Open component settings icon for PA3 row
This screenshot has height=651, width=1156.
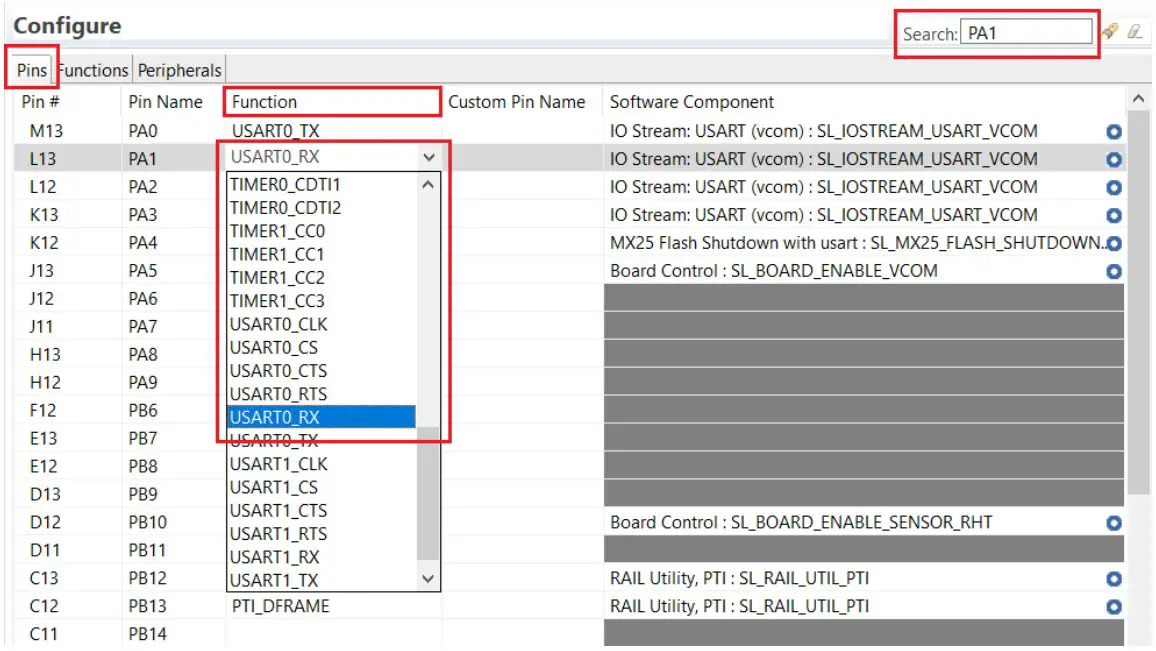1114,215
